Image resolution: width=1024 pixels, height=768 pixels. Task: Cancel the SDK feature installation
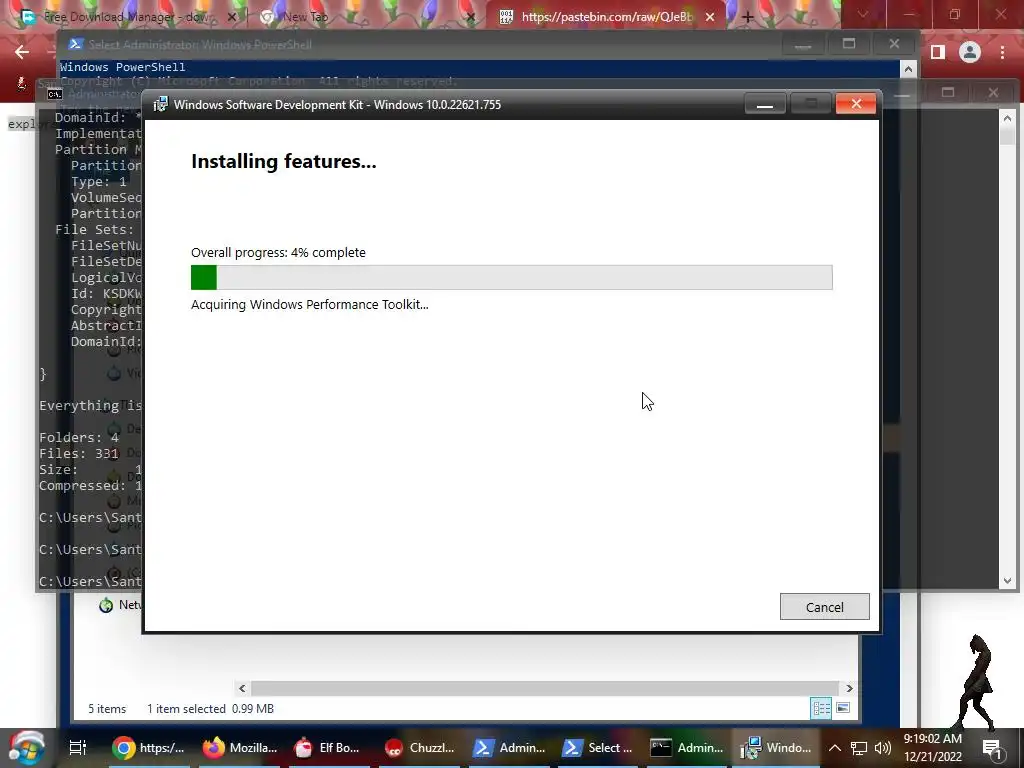pyautogui.click(x=824, y=607)
